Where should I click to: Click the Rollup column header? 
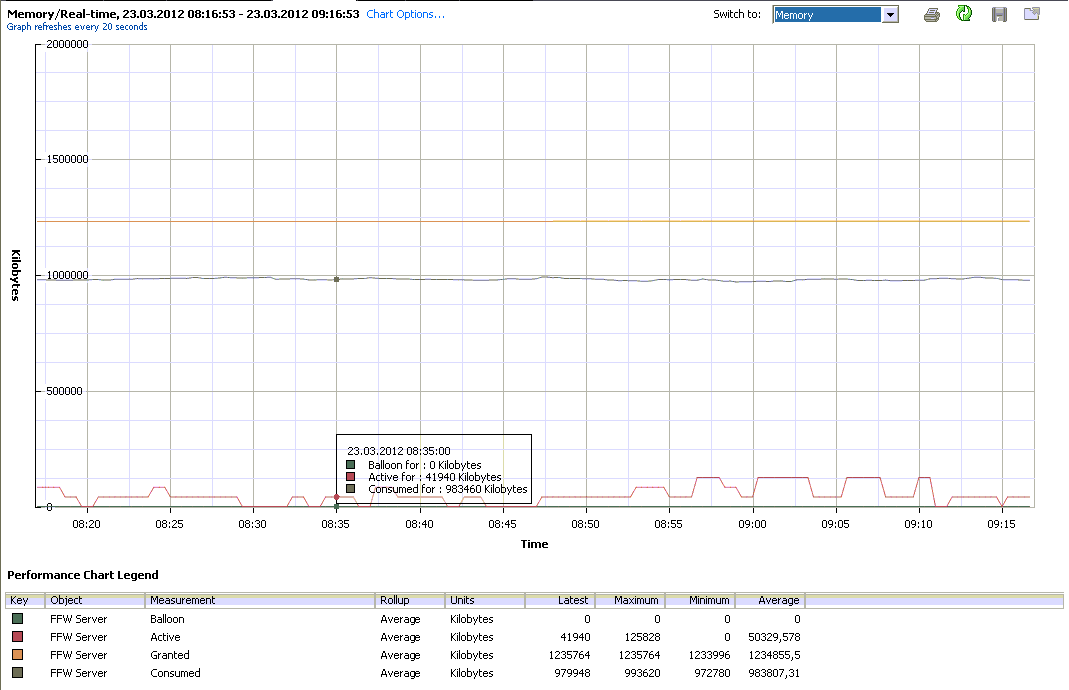point(410,600)
